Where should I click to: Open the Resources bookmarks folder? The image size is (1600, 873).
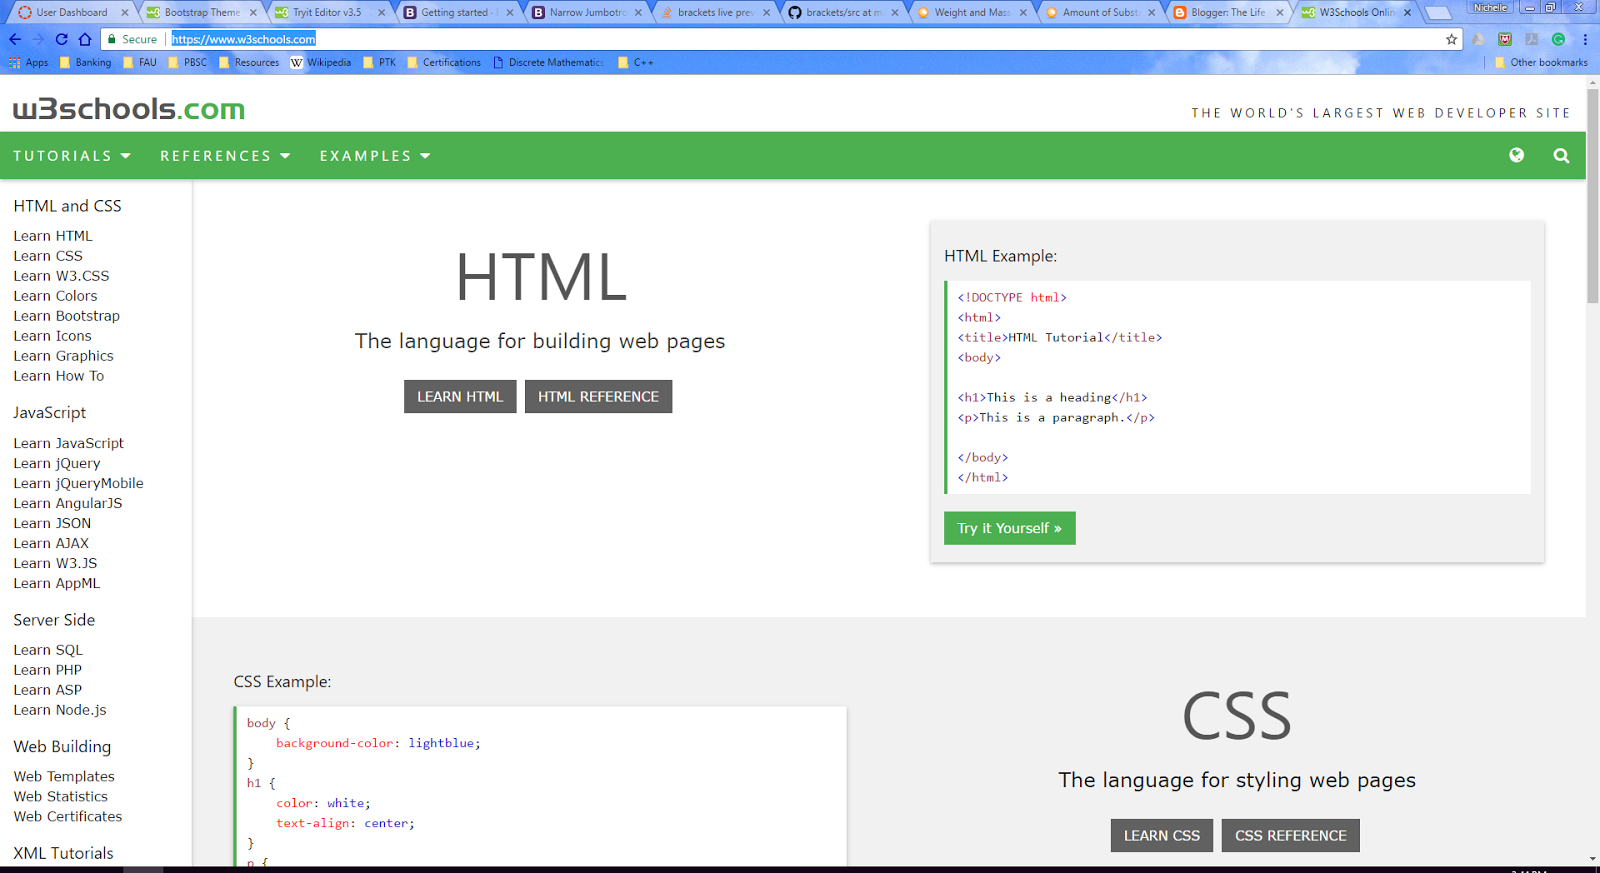248,62
